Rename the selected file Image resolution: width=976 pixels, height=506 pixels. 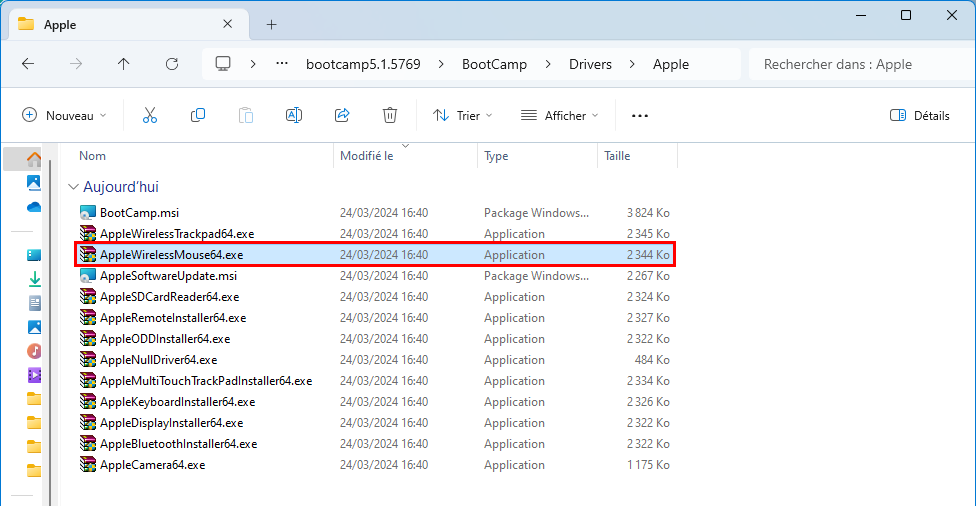[294, 115]
